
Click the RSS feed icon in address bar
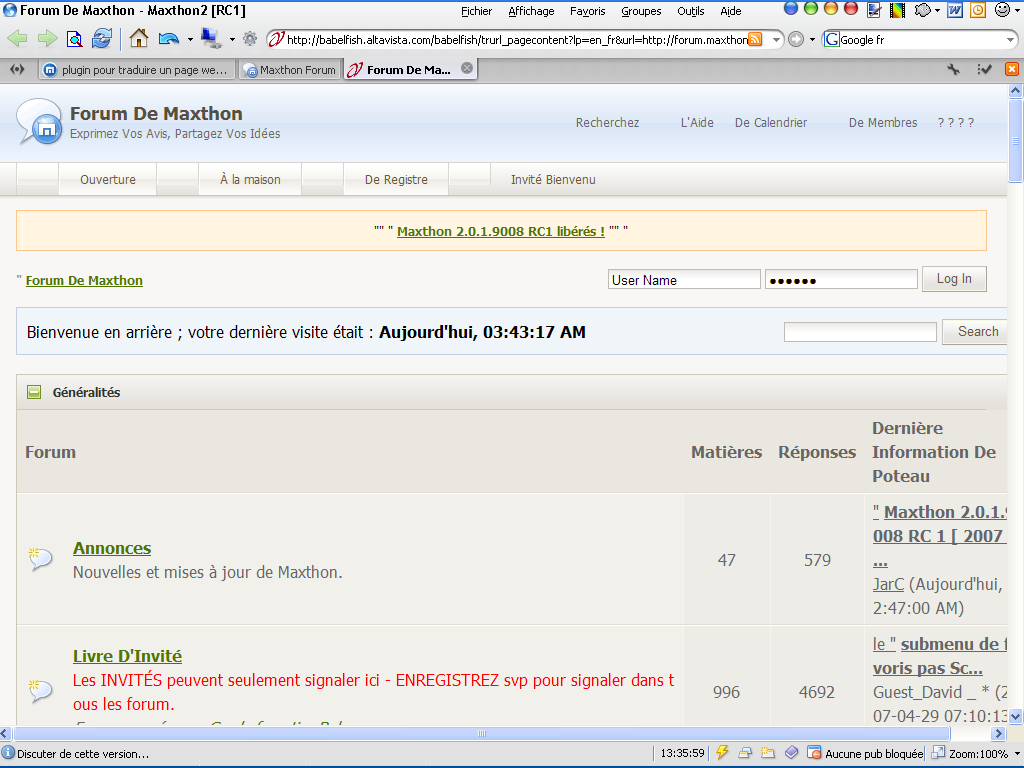coord(755,39)
